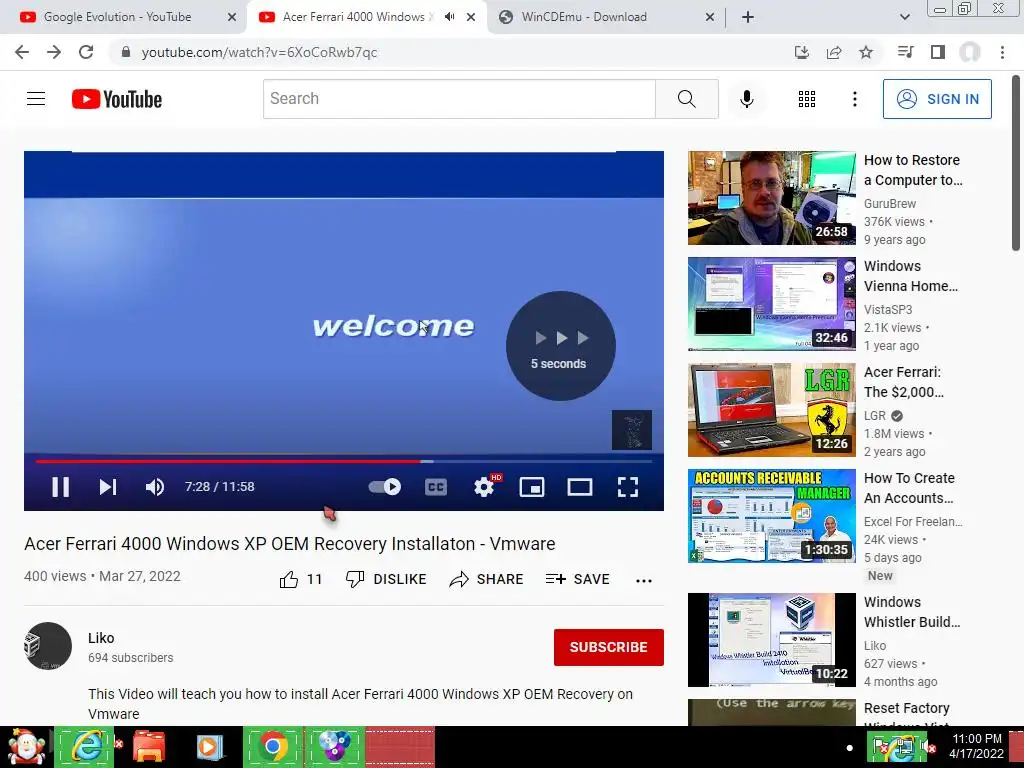Open How to Restore a Computer video thumbnail
Viewport: 1024px width, 768px height.
(771, 198)
